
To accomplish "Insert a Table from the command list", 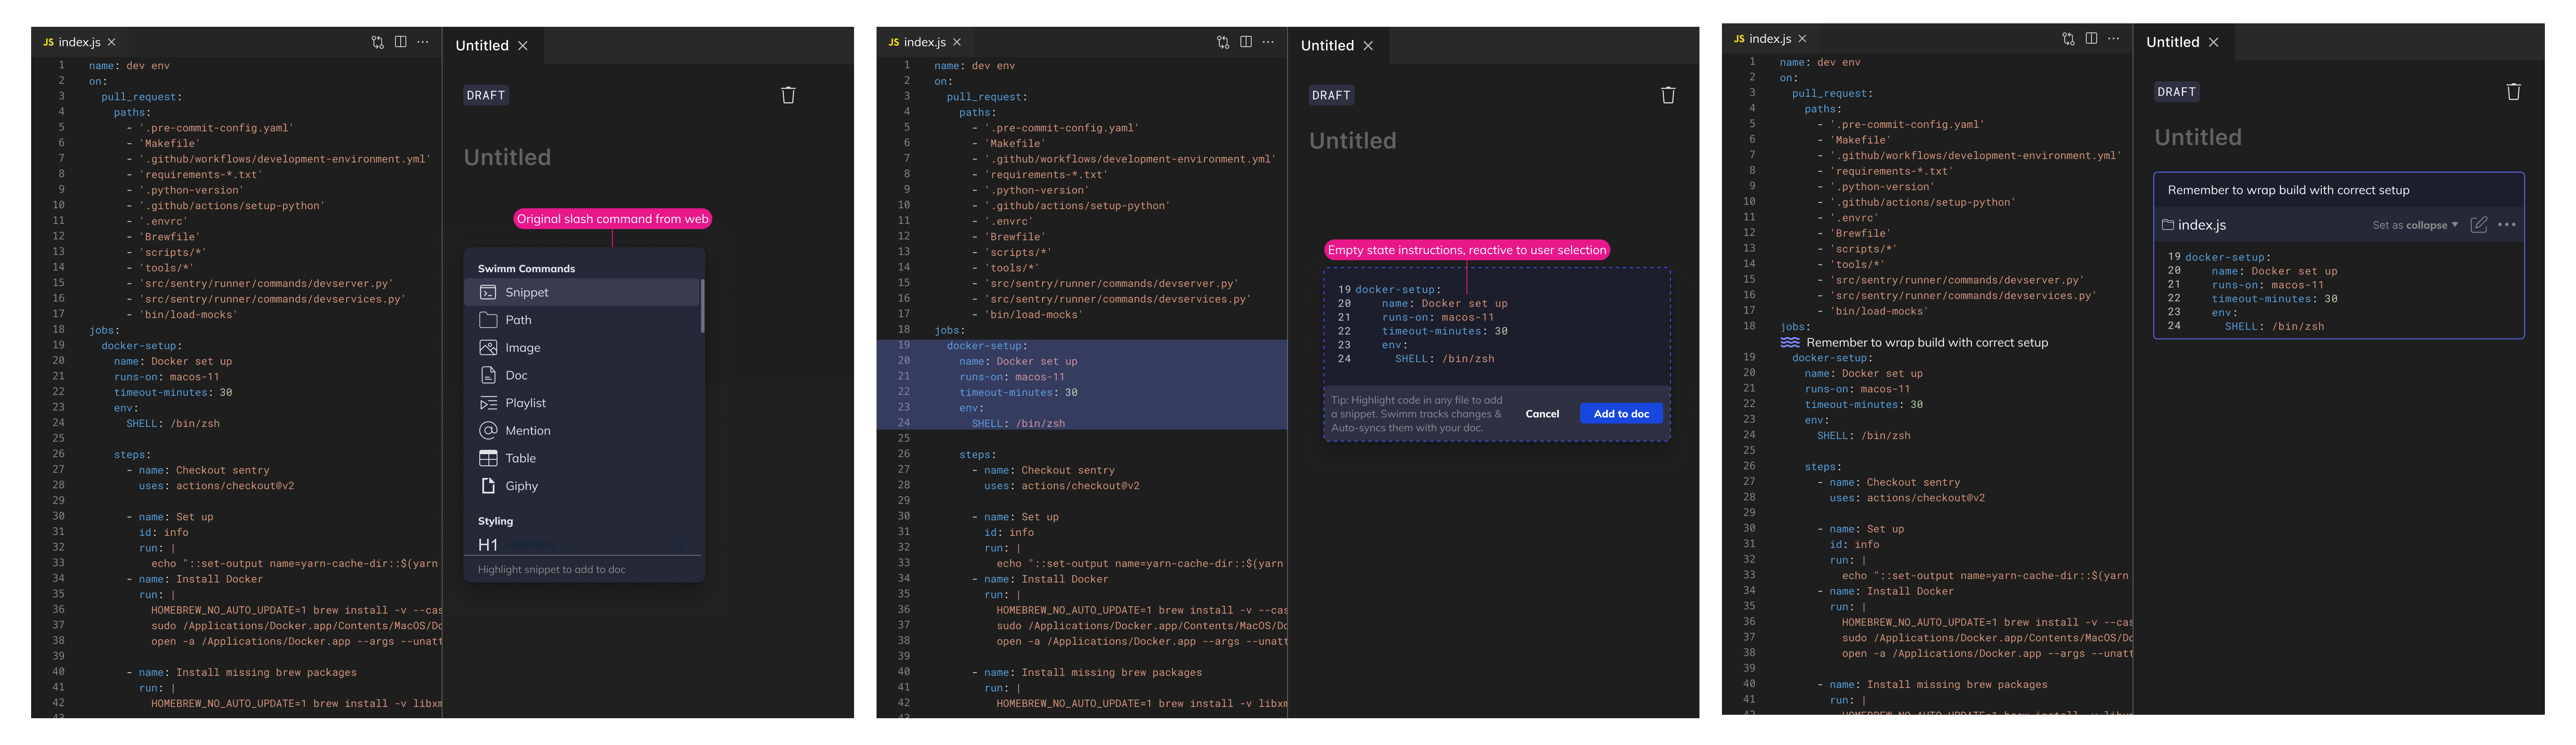I will pyautogui.click(x=520, y=458).
